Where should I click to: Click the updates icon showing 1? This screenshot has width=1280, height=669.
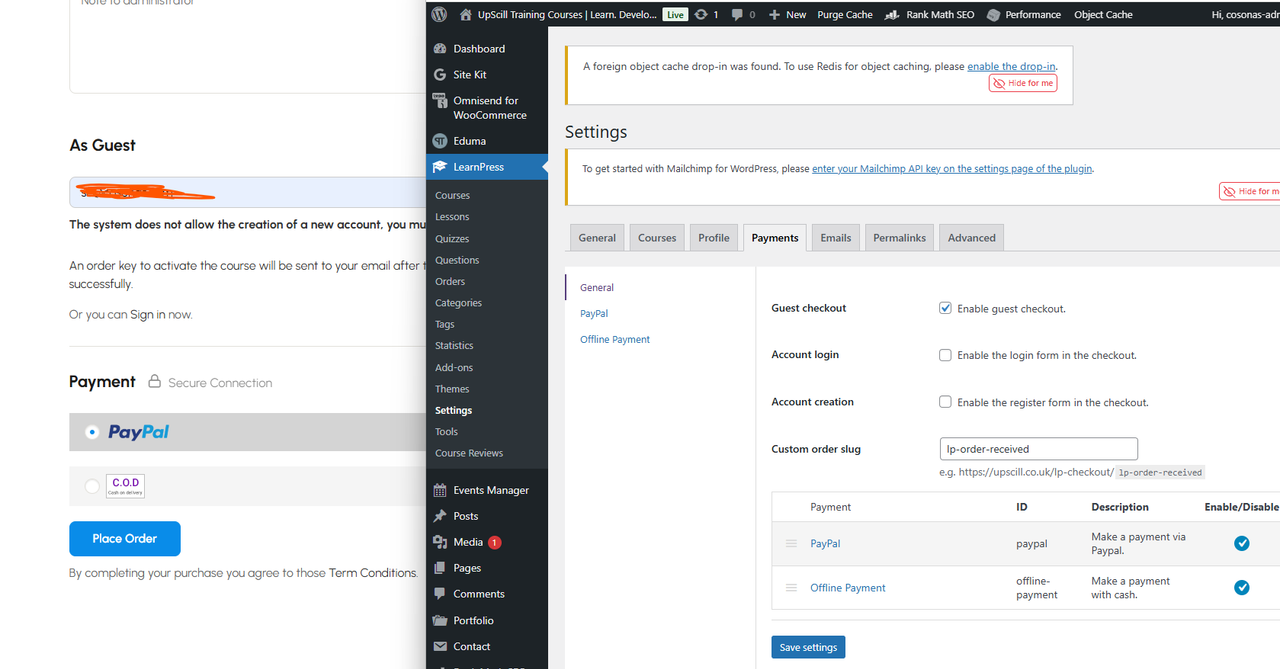[706, 14]
